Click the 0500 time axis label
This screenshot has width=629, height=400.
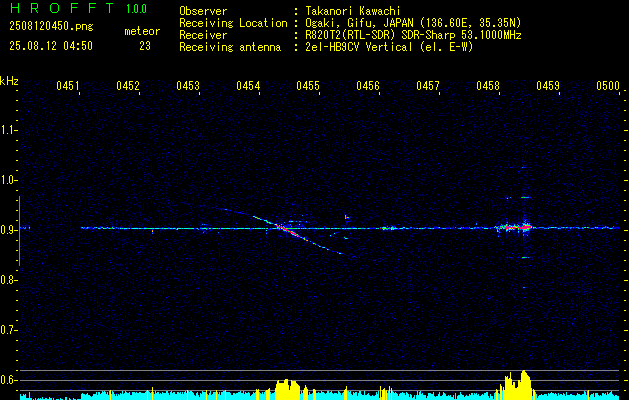608,85
